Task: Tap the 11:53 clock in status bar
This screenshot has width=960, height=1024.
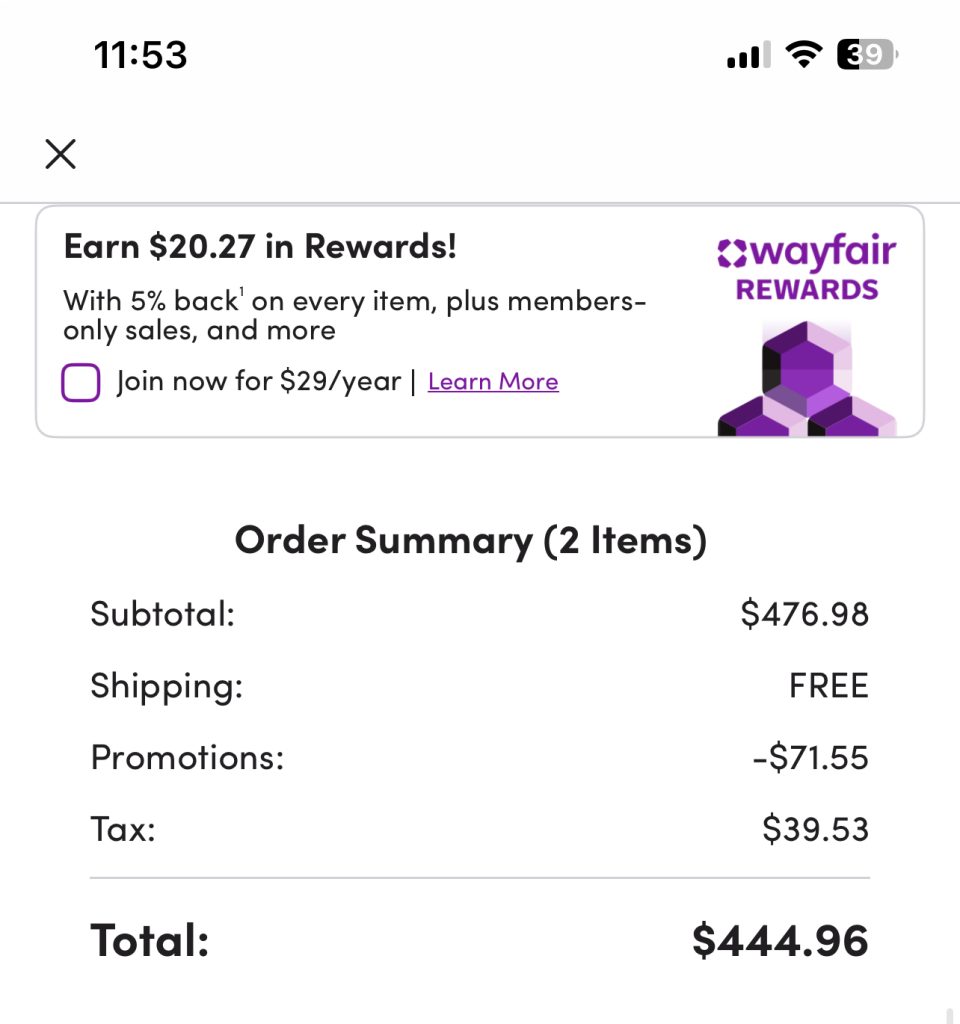Action: tap(141, 55)
